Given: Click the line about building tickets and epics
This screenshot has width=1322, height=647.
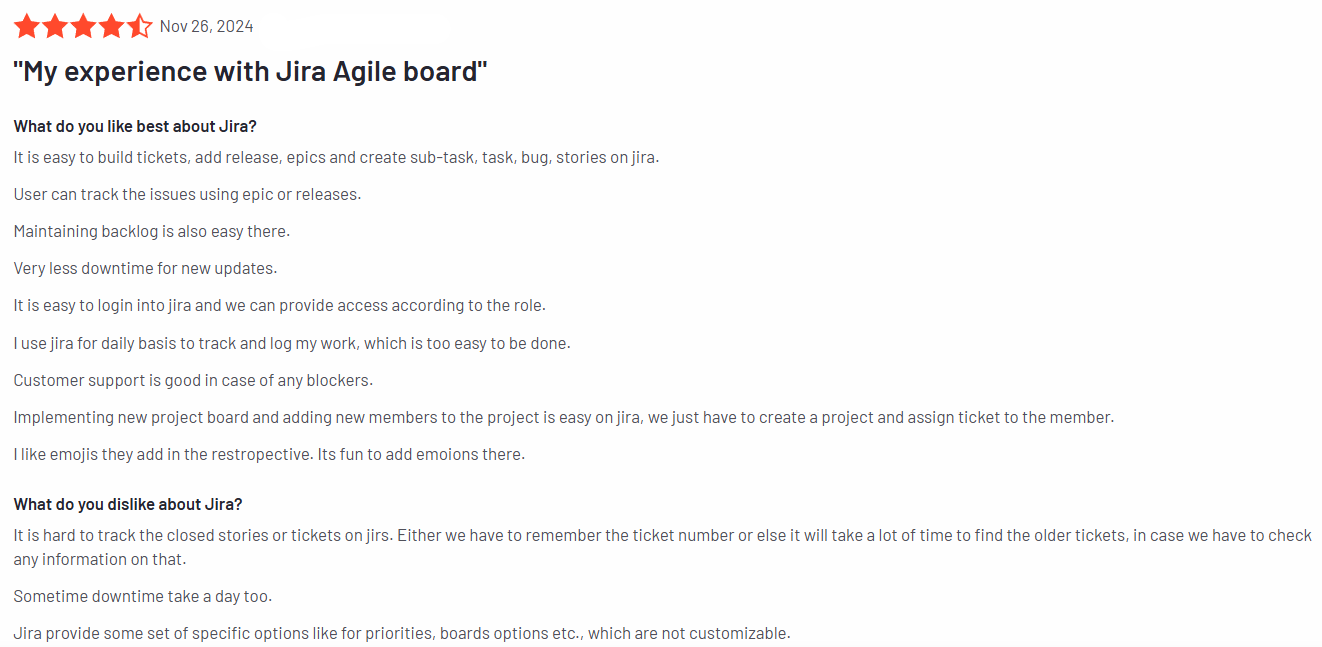Looking at the screenshot, I should tap(336, 157).
